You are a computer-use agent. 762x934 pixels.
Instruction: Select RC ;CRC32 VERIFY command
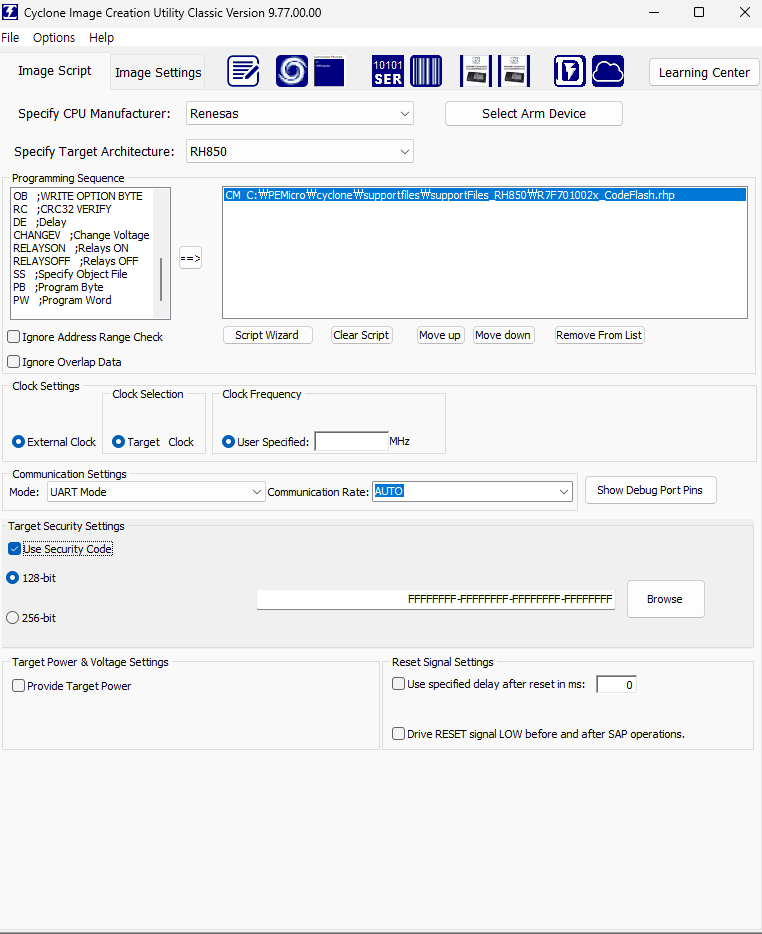(x=63, y=209)
